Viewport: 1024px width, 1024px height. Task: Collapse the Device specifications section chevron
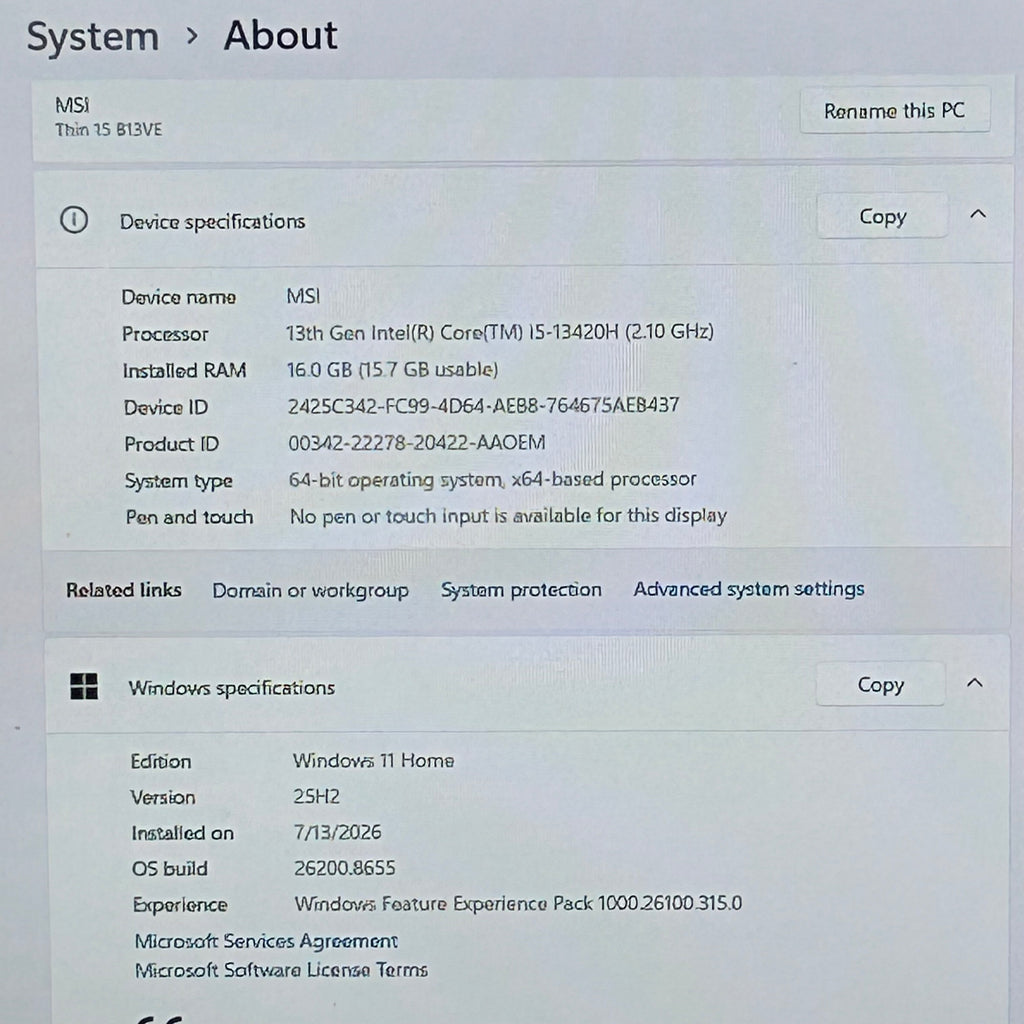pos(978,214)
